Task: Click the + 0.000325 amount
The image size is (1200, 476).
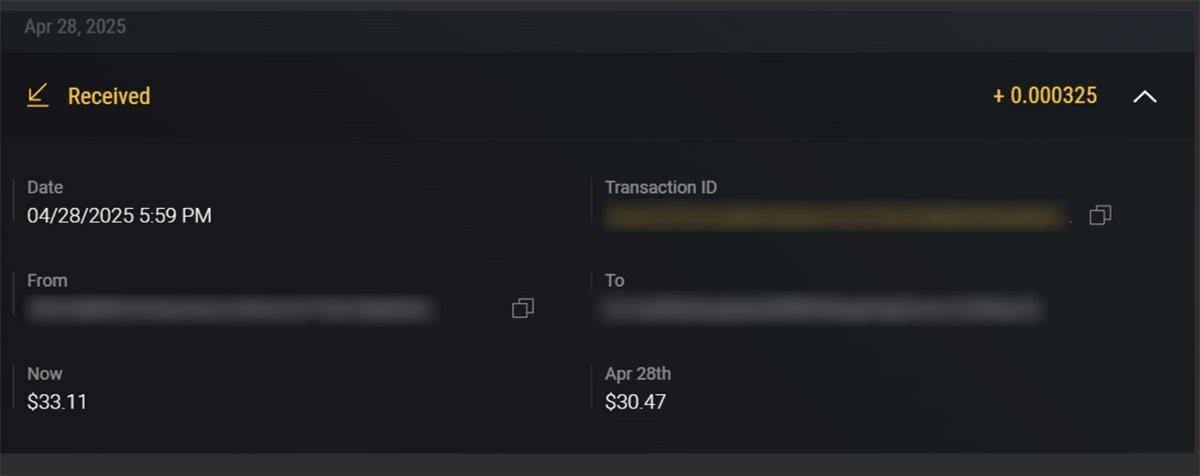Action: [x=1044, y=96]
